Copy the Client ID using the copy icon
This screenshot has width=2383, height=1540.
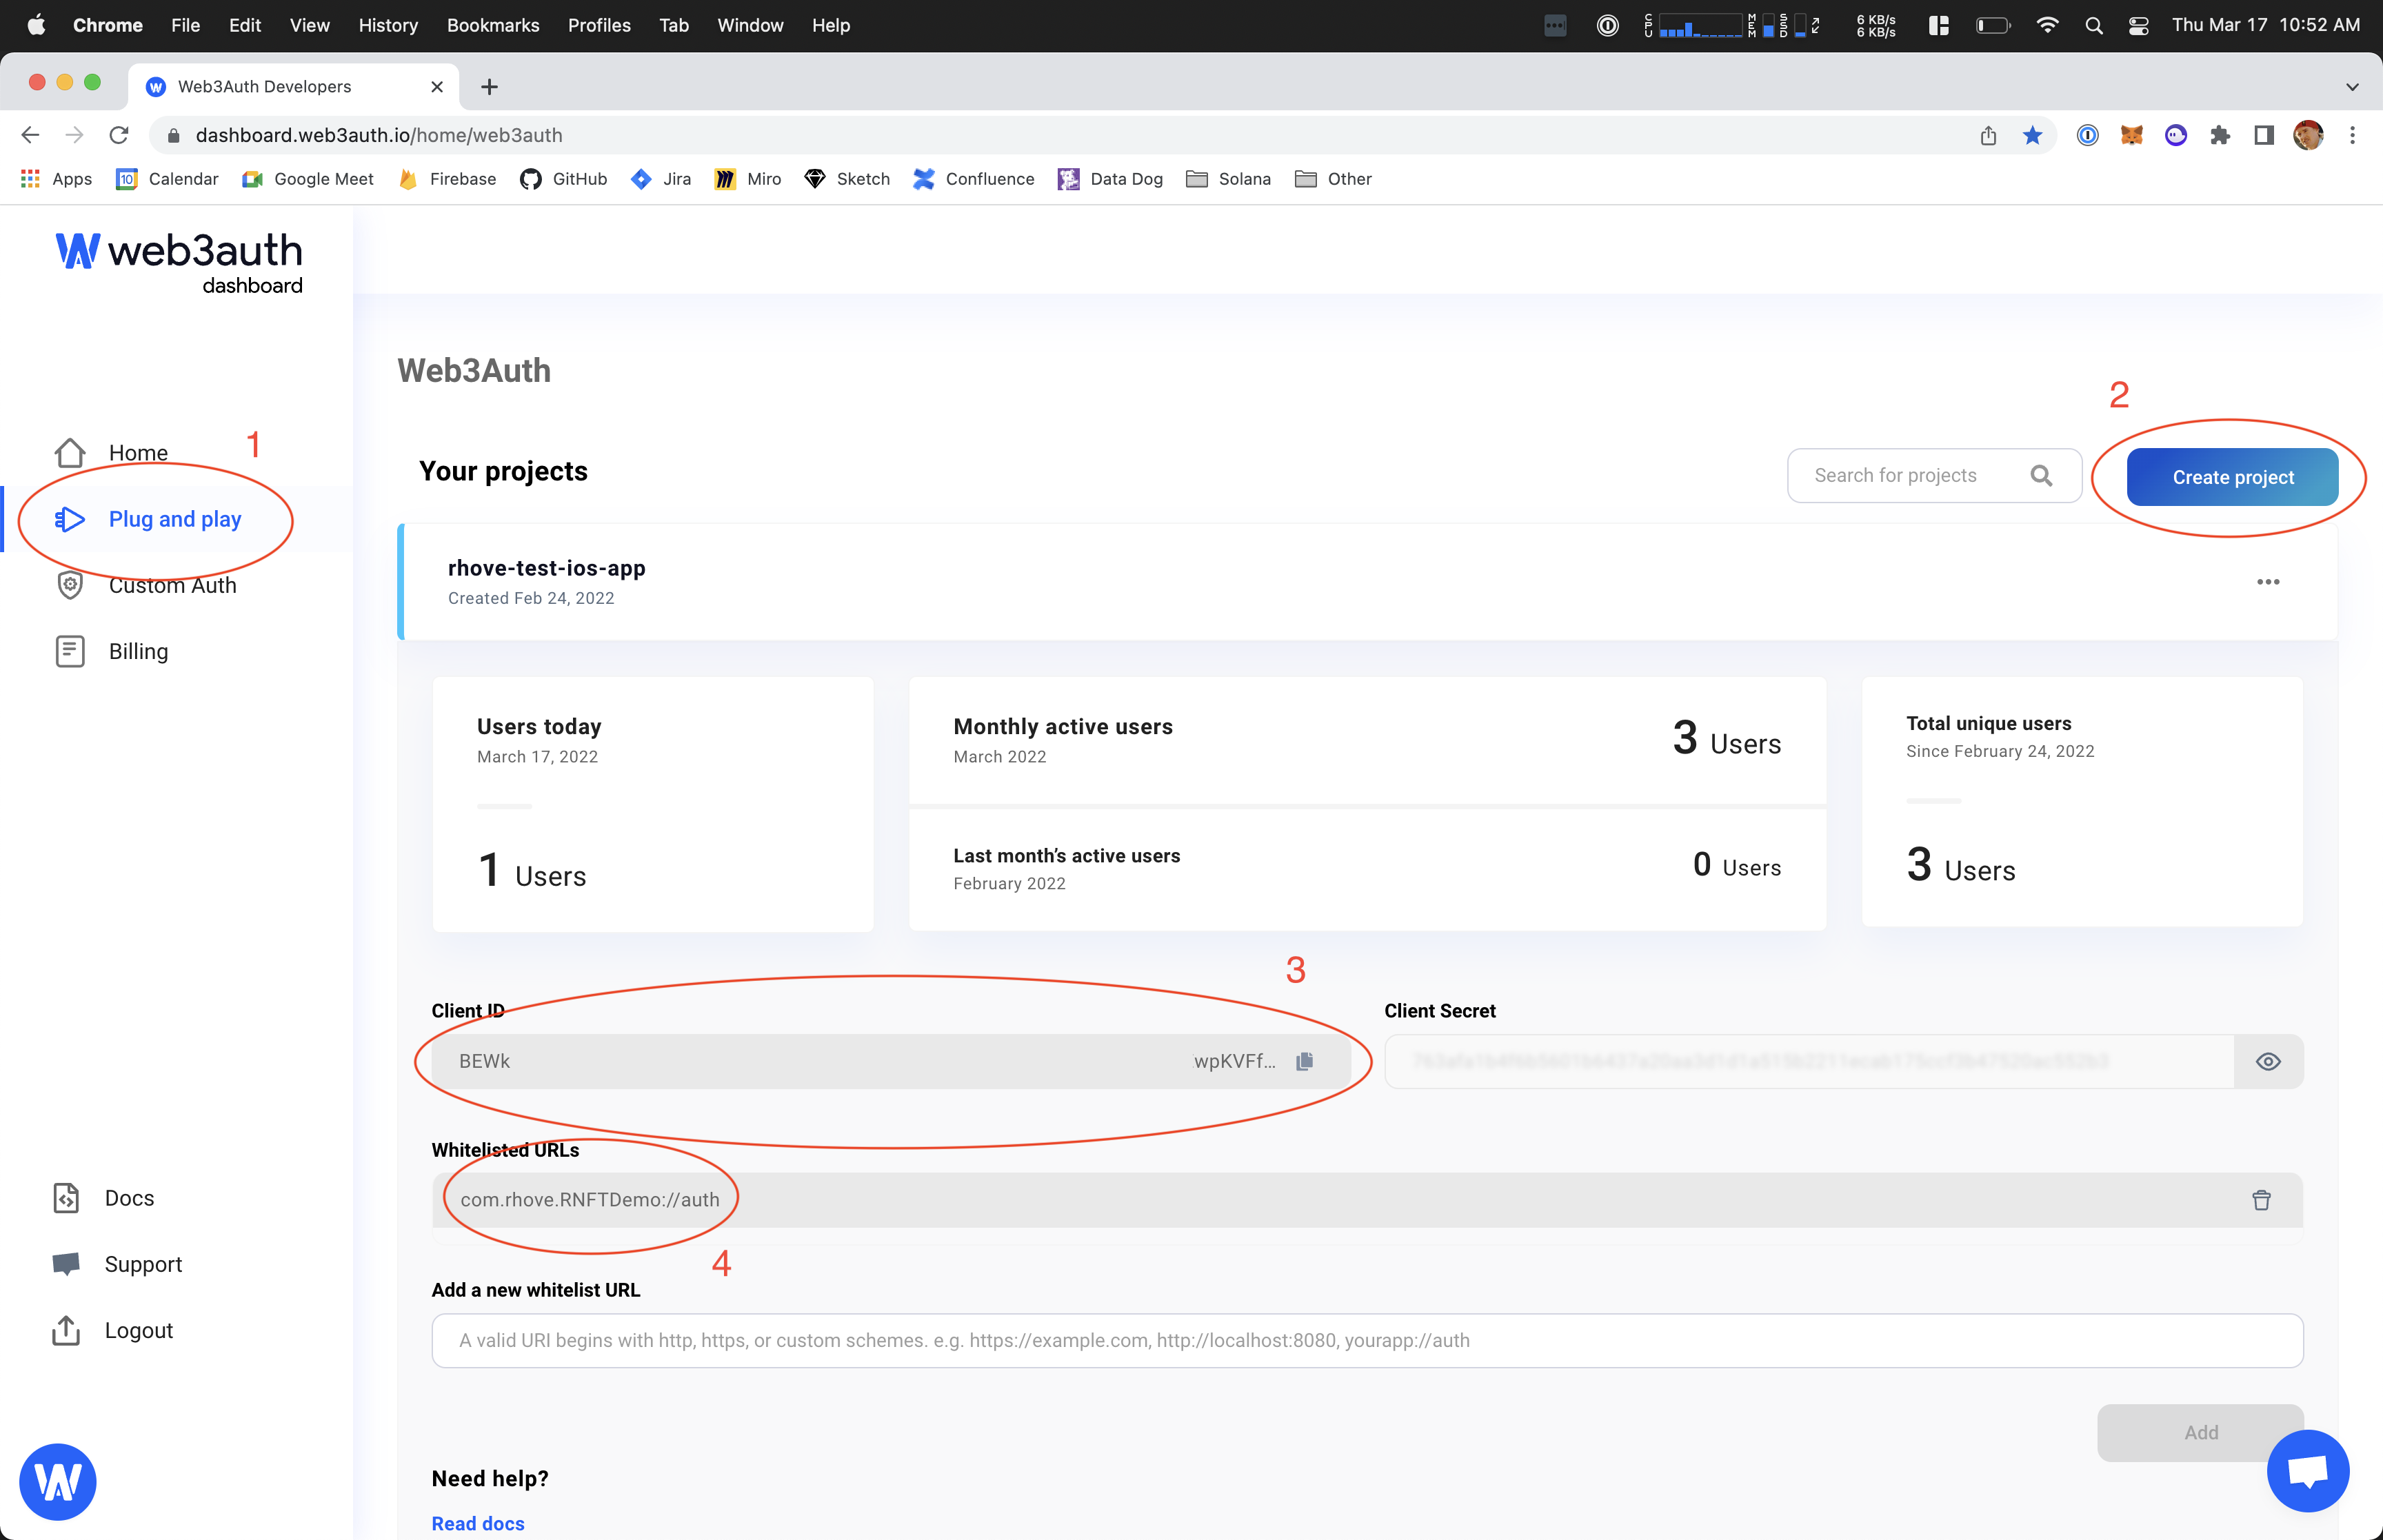pos(1304,1061)
